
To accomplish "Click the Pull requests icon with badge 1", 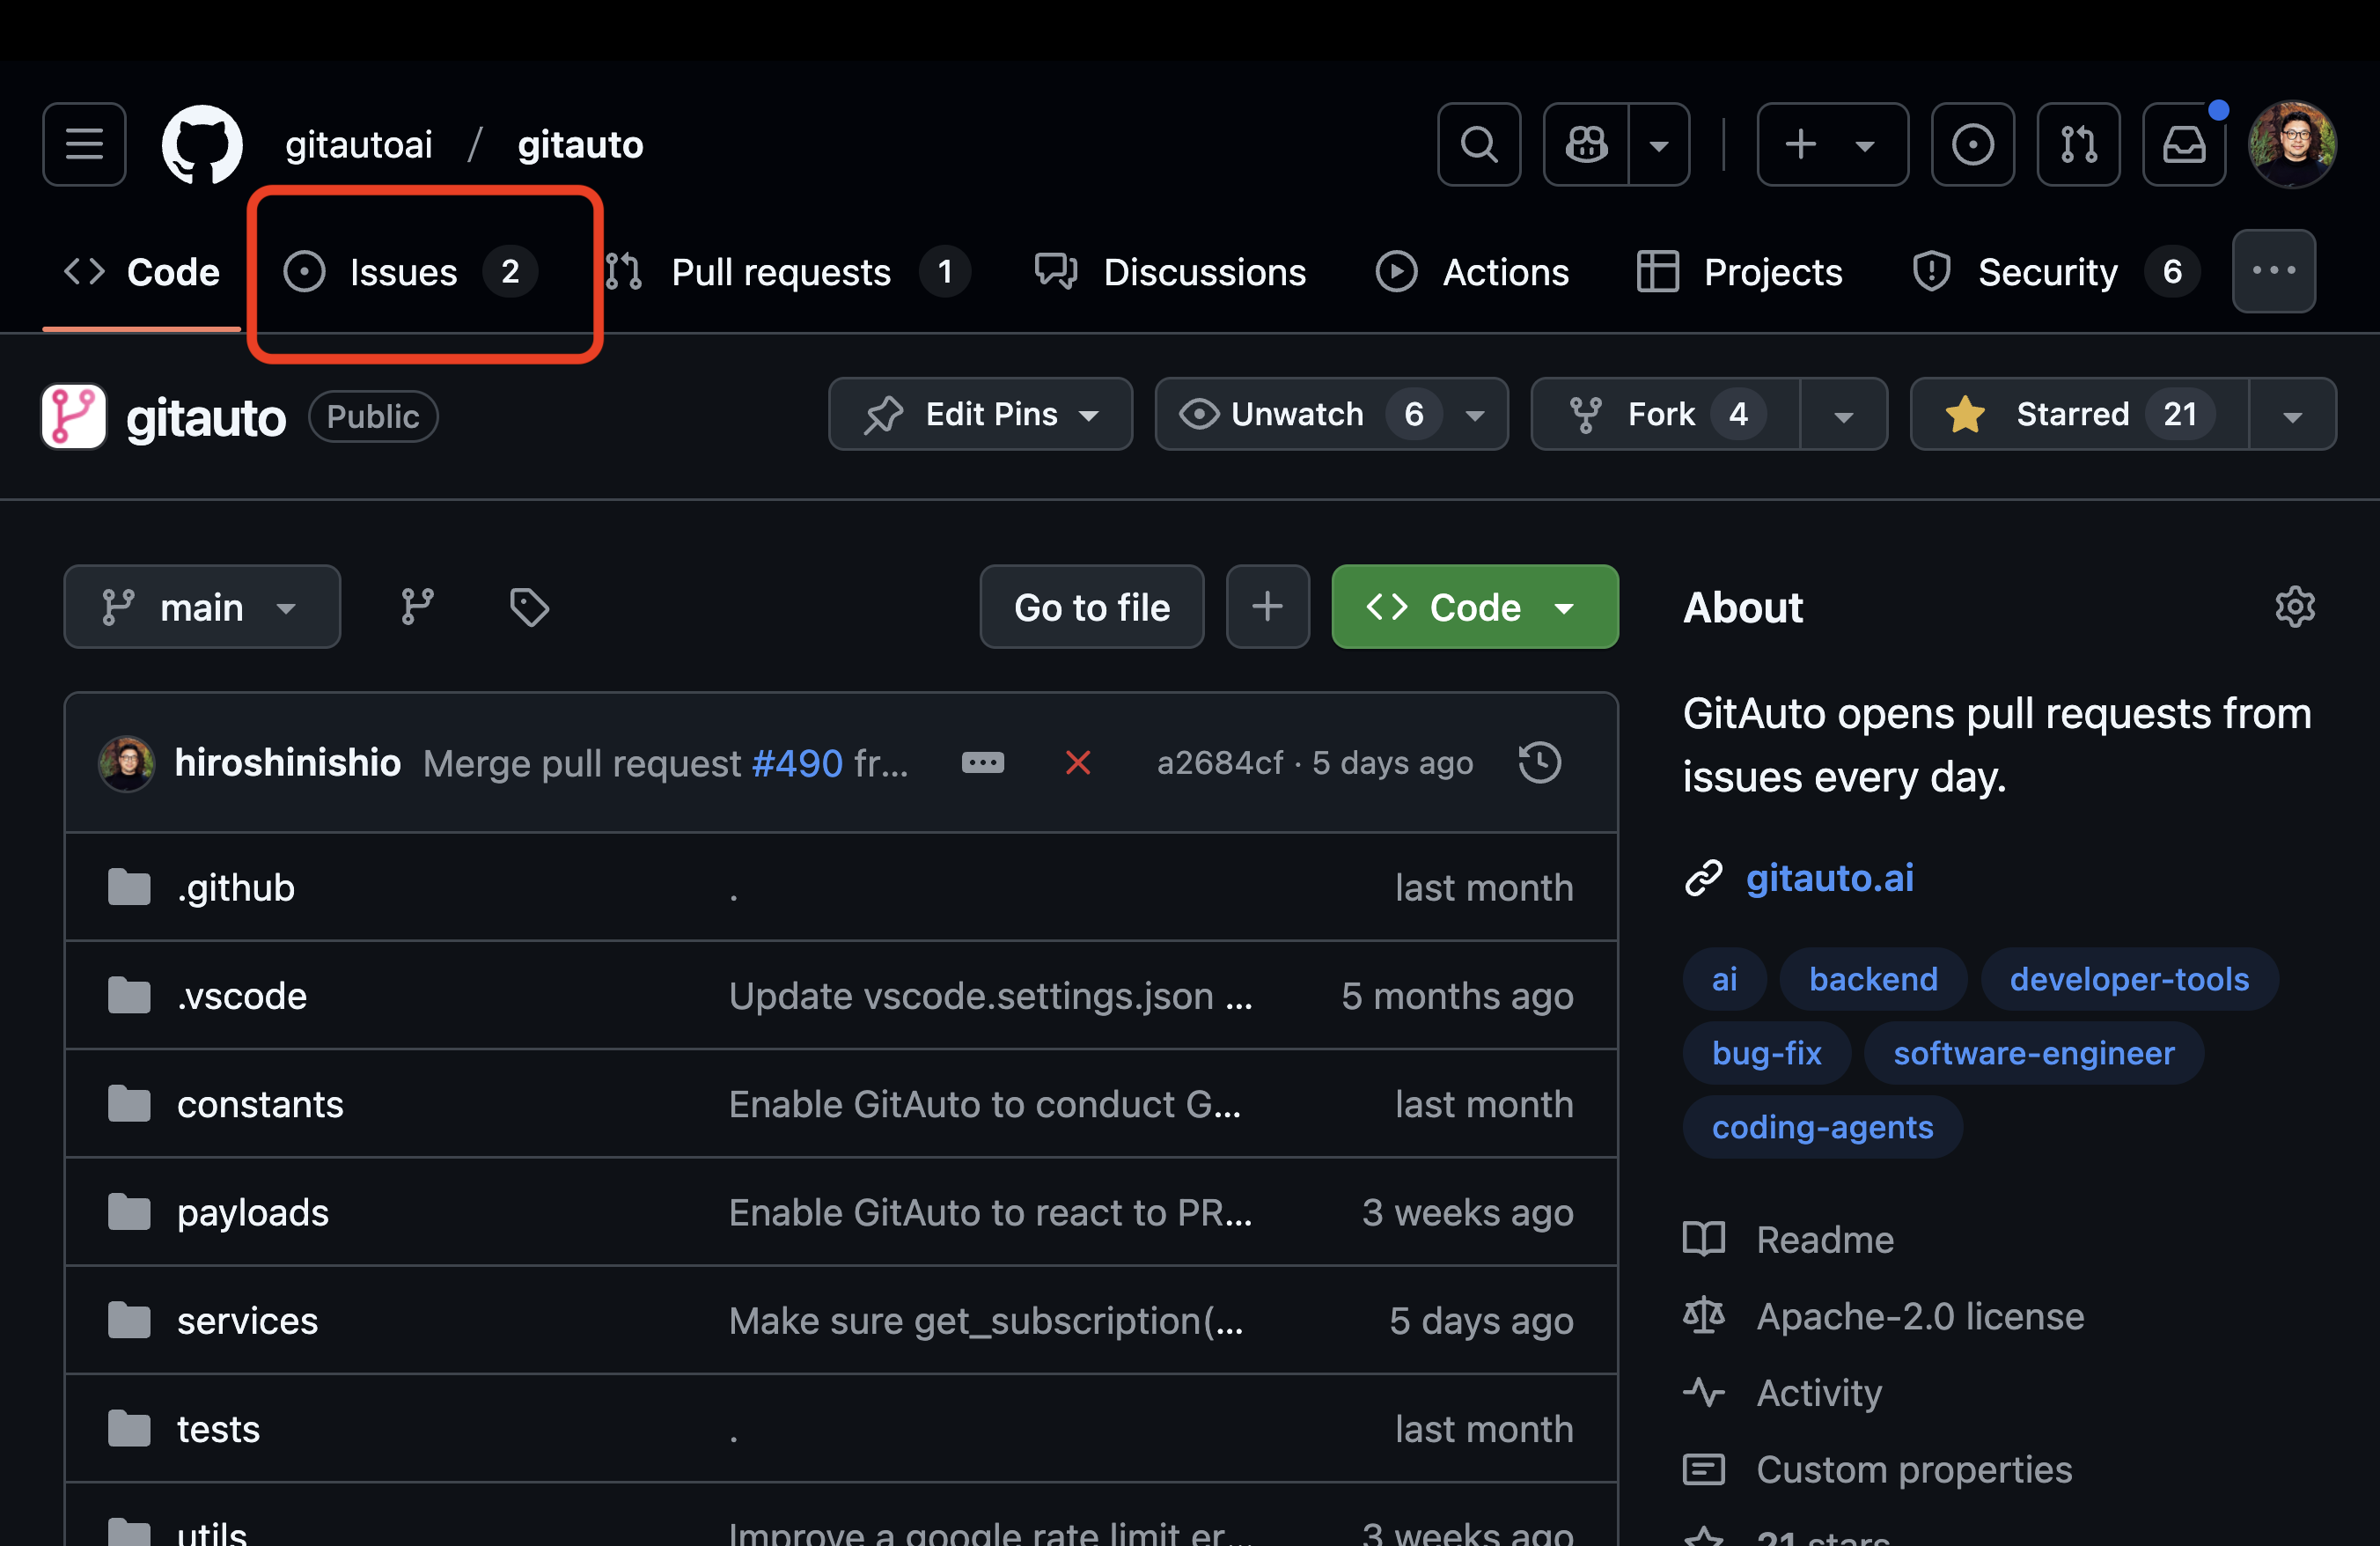I will coord(784,272).
